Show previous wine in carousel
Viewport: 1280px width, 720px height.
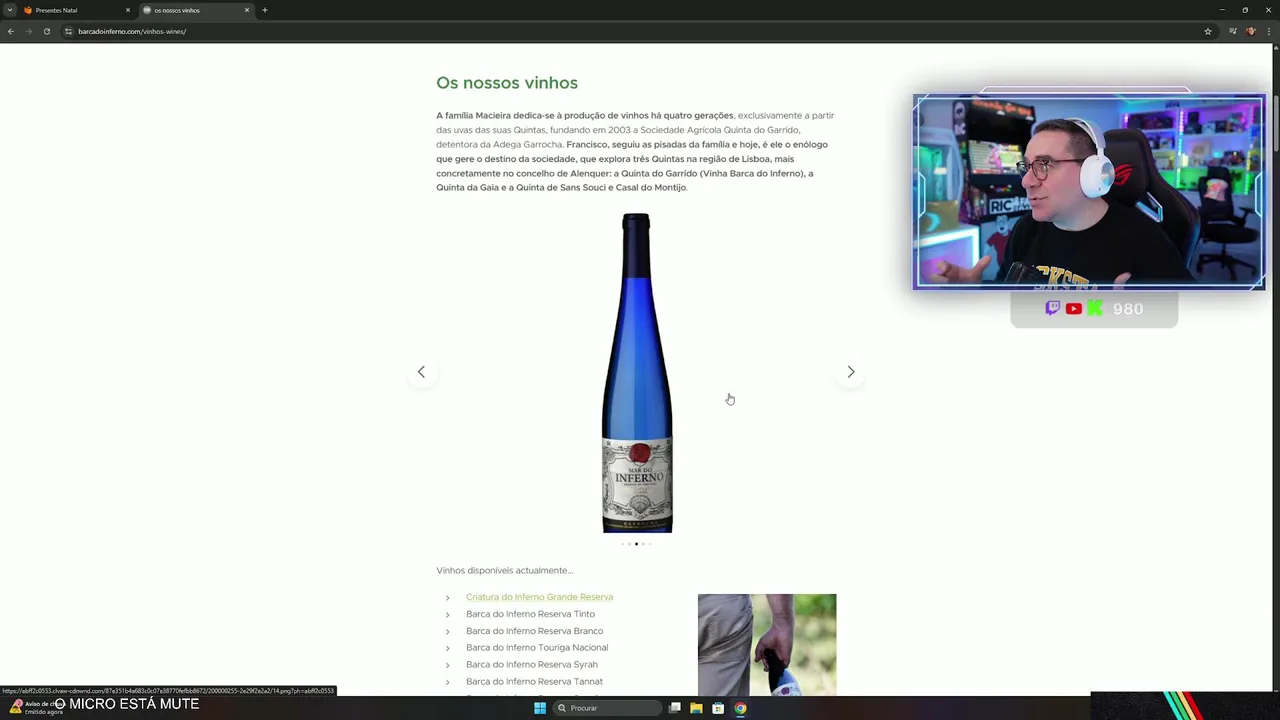421,372
